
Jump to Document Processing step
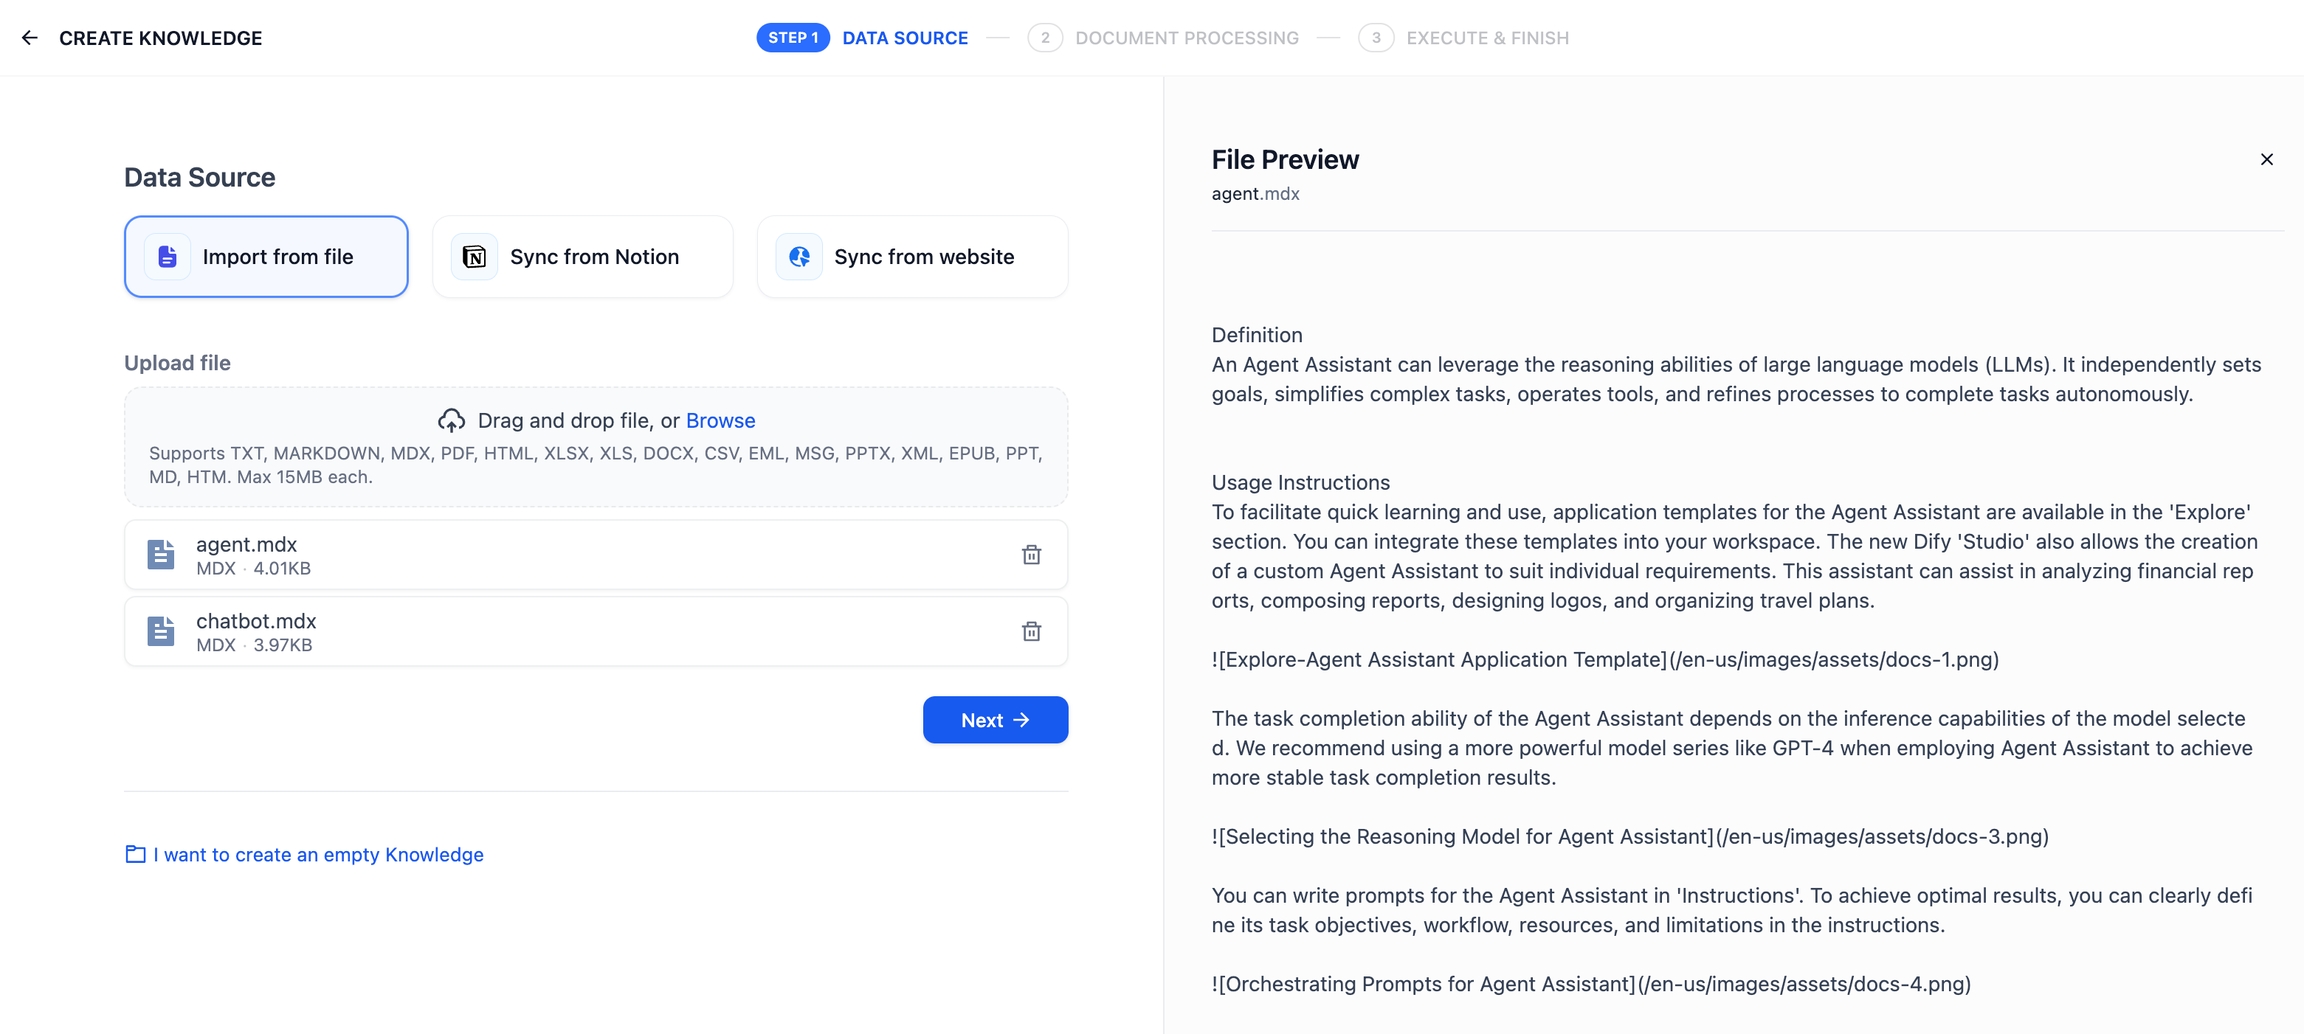pyautogui.click(x=1164, y=38)
